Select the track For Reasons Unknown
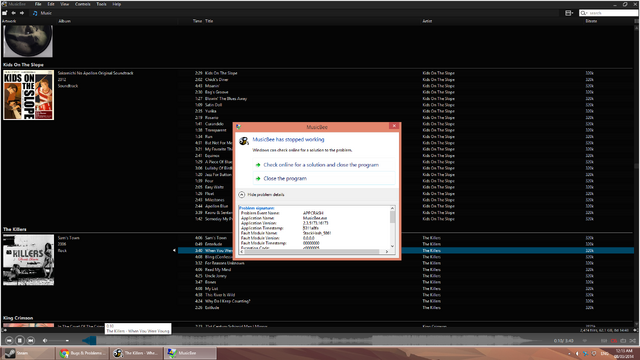The height and width of the screenshot is (360, 640). tap(224, 263)
